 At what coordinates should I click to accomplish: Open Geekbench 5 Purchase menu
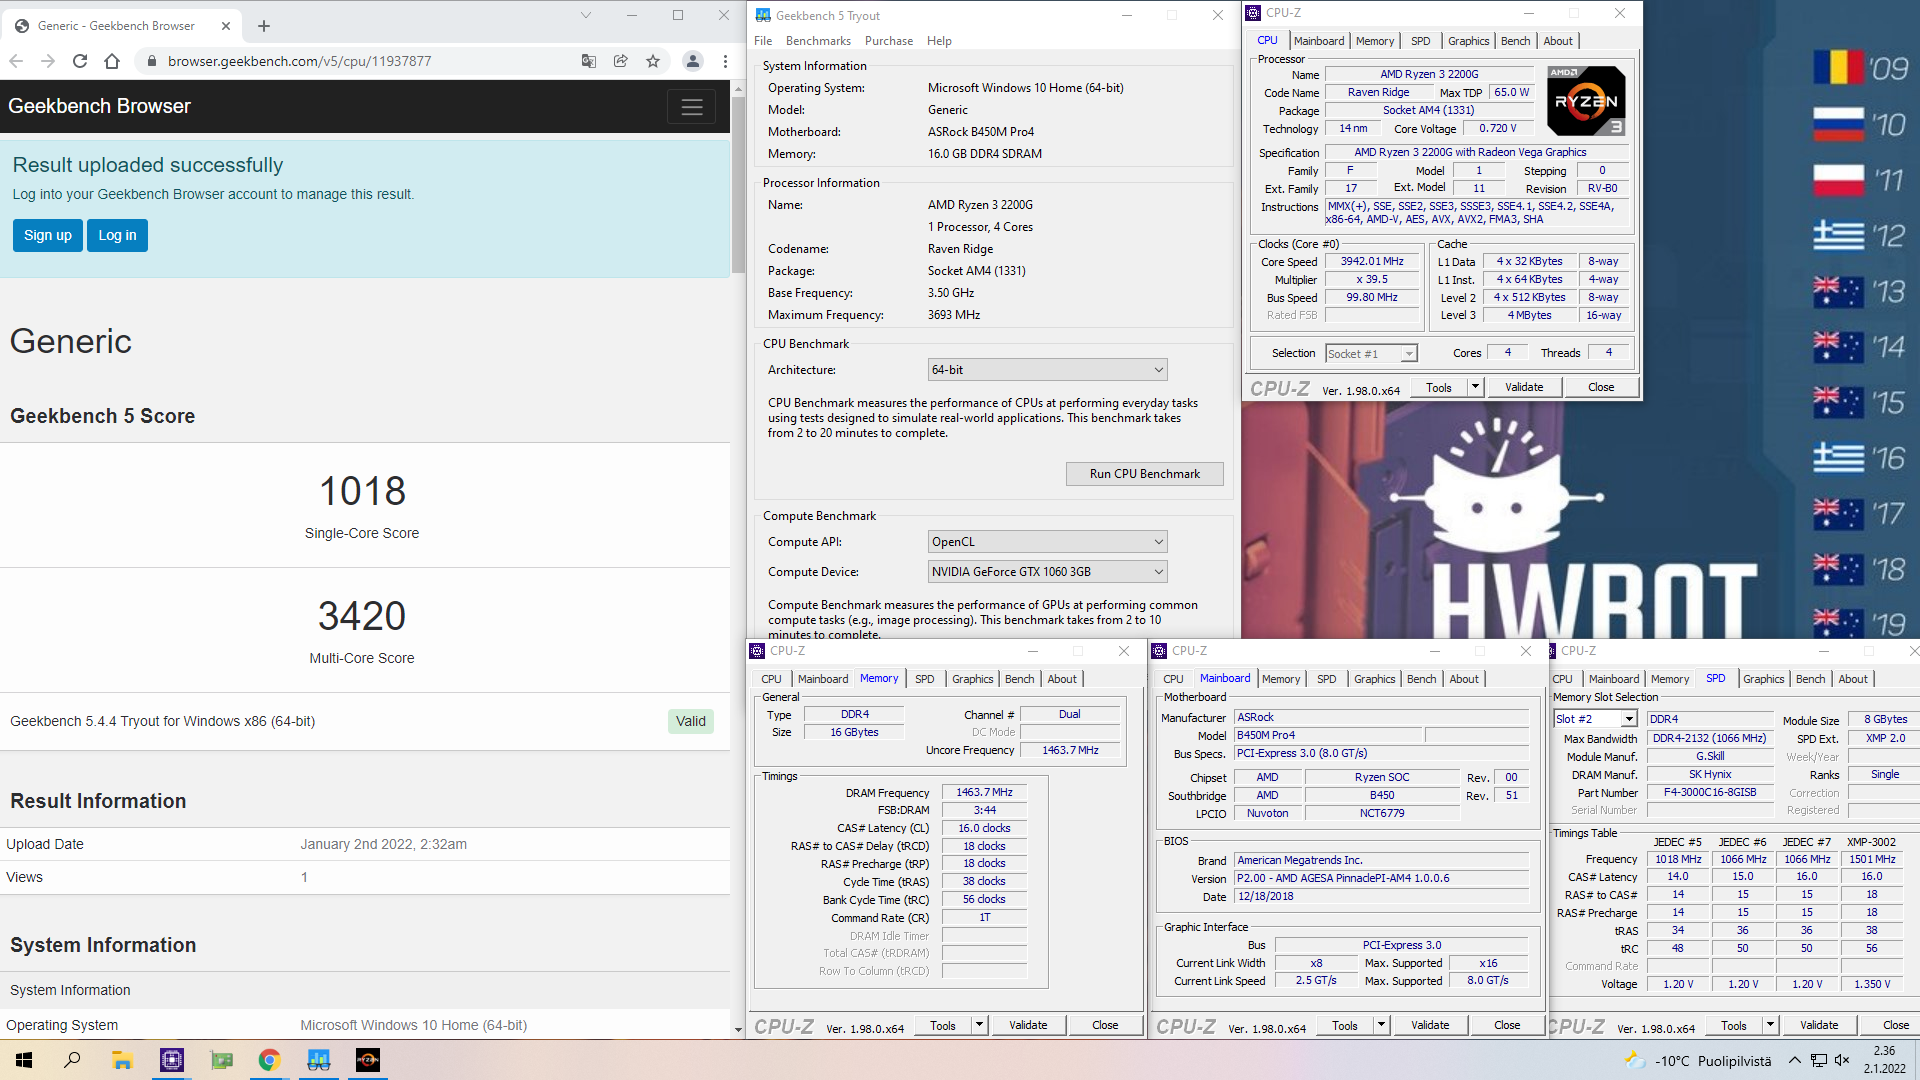[889, 41]
